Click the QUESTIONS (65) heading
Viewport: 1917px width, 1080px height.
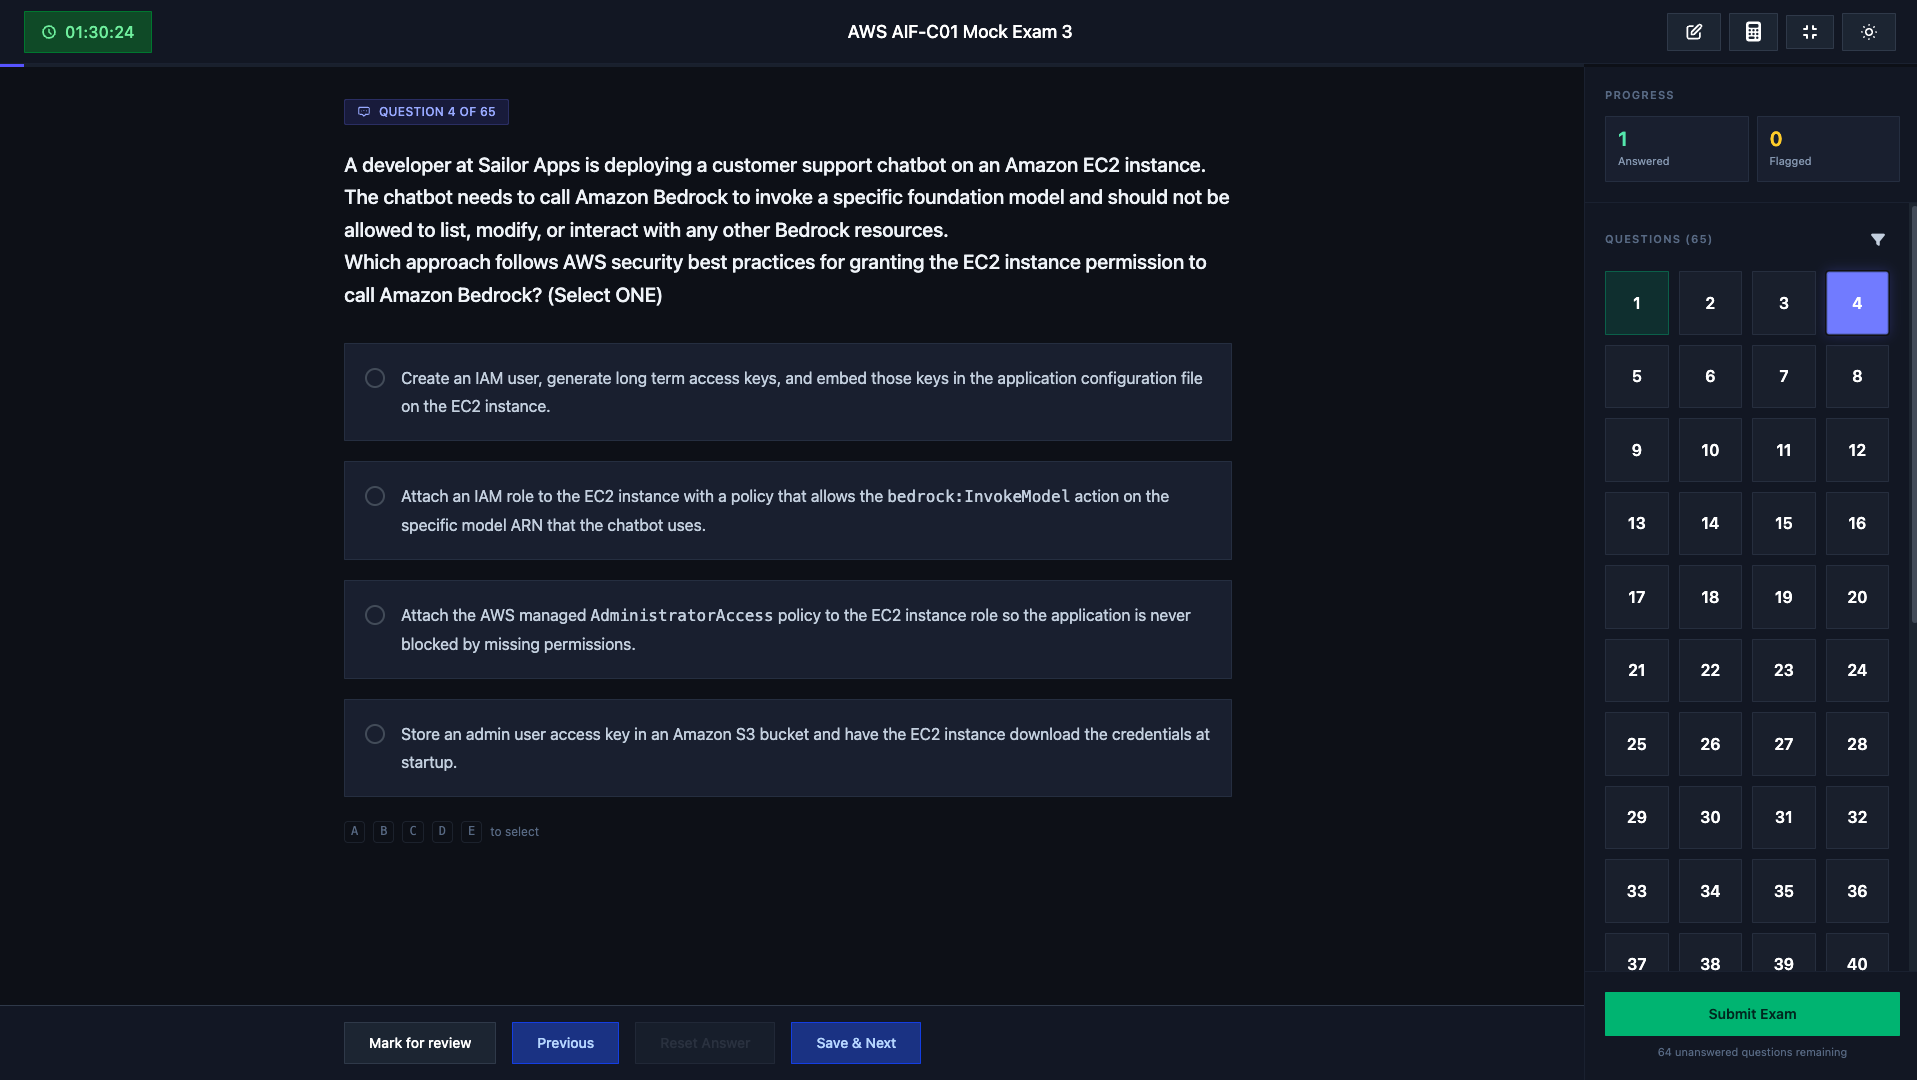(x=1658, y=239)
